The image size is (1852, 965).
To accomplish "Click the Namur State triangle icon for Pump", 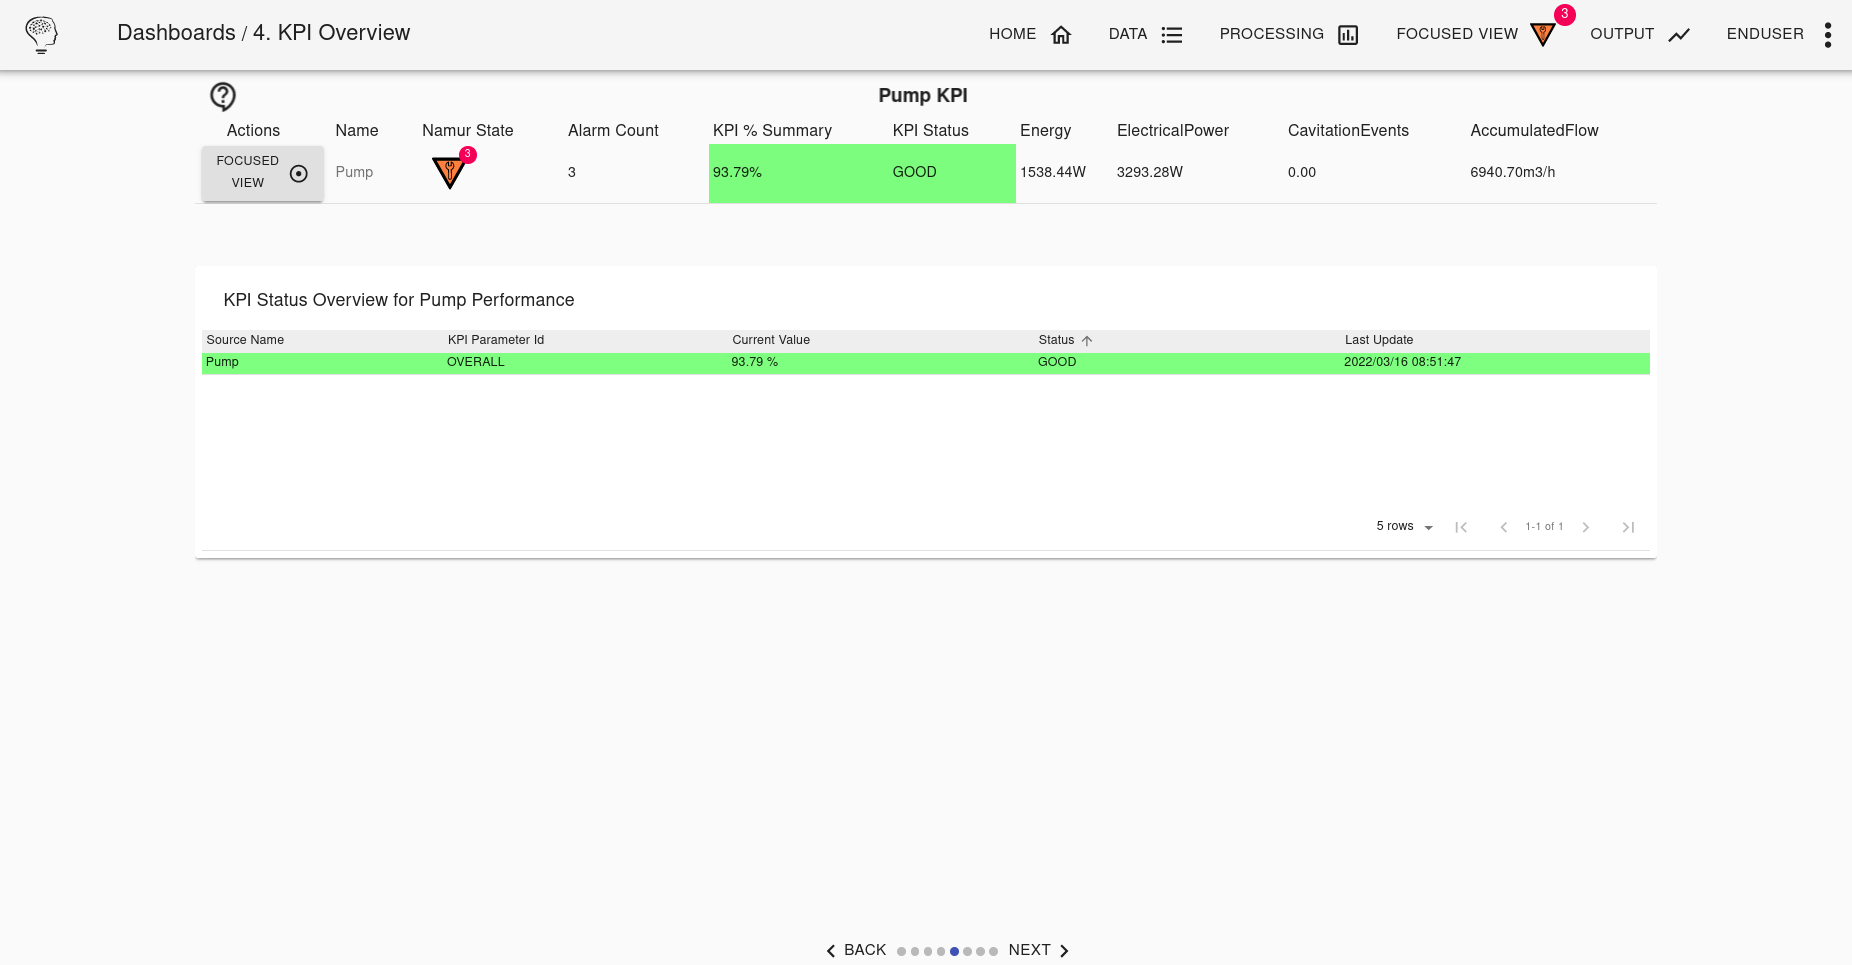I will pyautogui.click(x=450, y=172).
